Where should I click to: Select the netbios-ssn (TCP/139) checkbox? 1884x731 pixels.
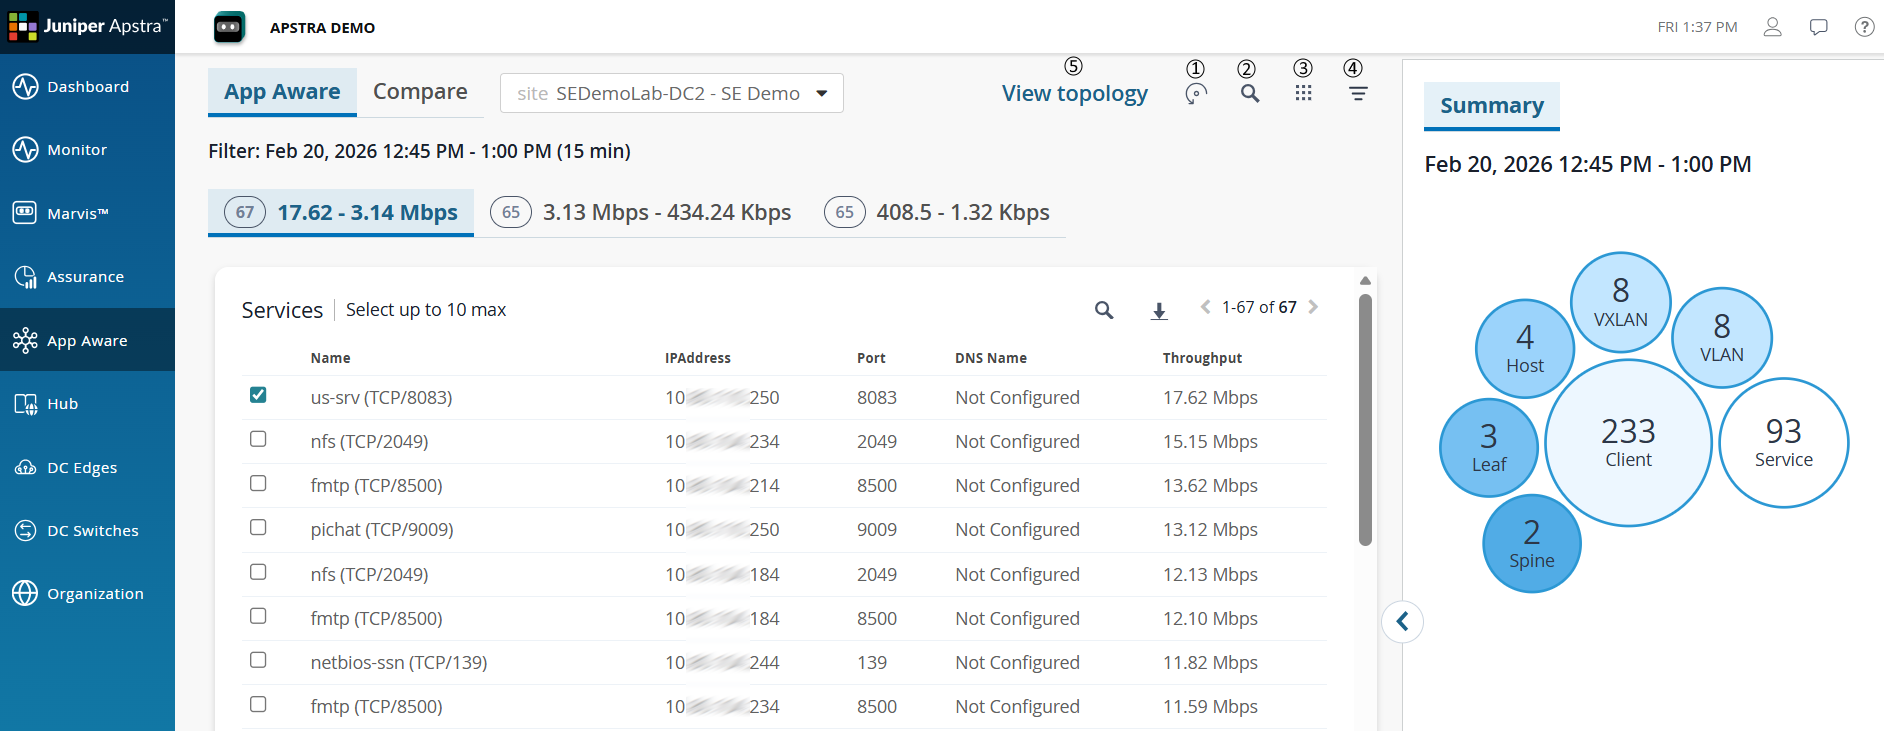coord(258,660)
